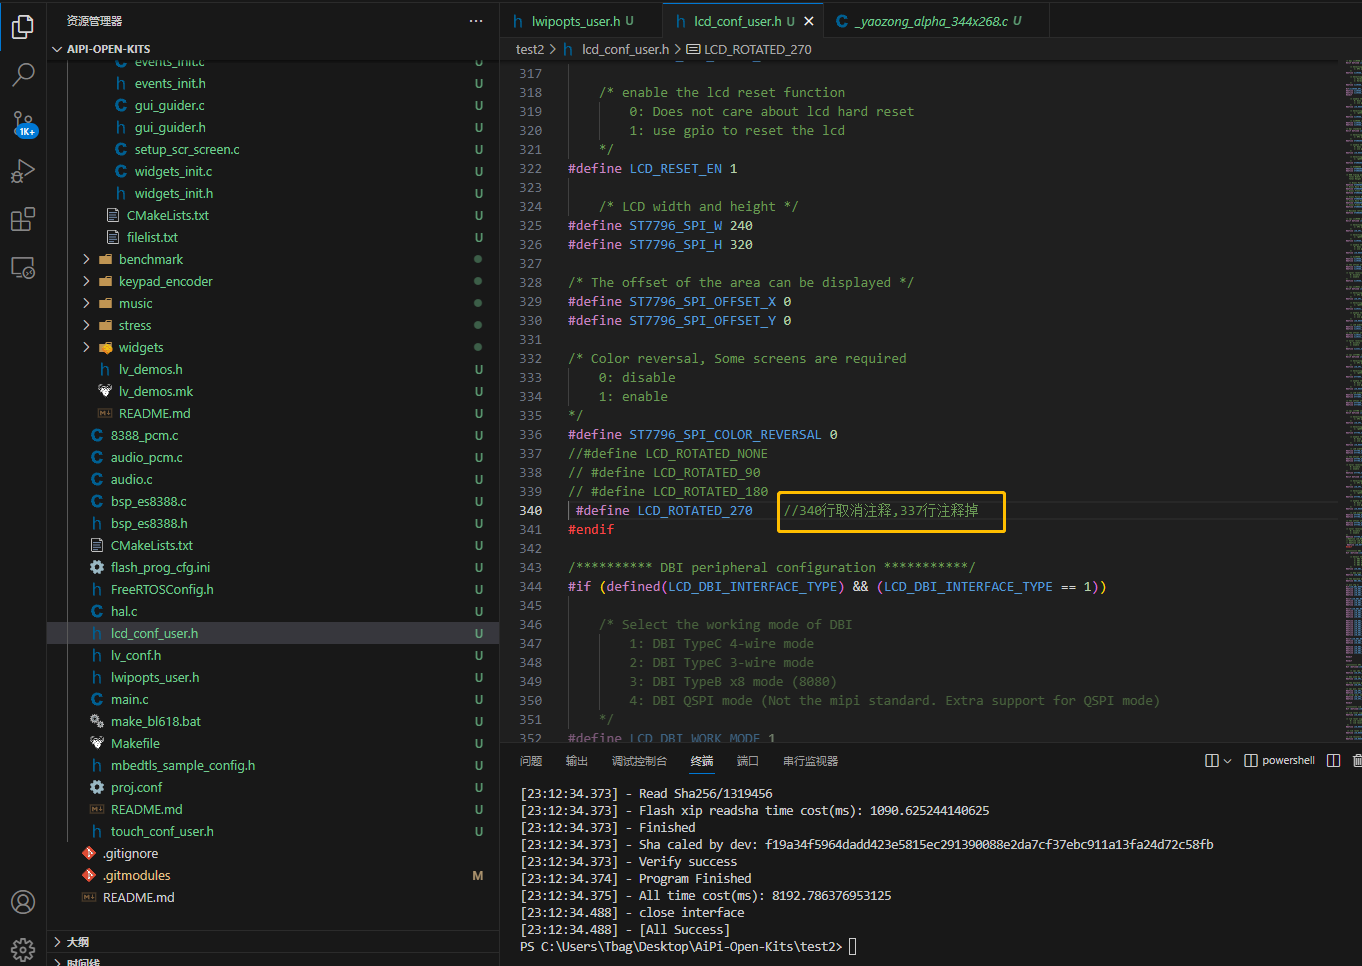The height and width of the screenshot is (966, 1362).
Task: Kill terminal with the trash icon
Action: [x=1357, y=761]
